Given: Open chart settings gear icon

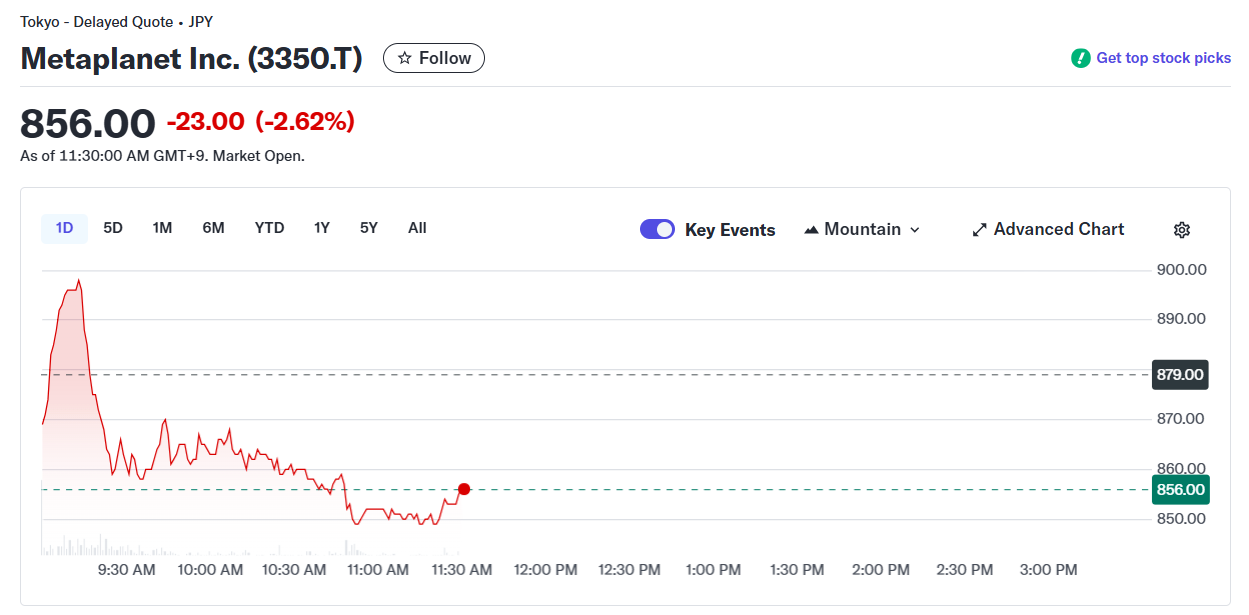Looking at the screenshot, I should (x=1181, y=230).
